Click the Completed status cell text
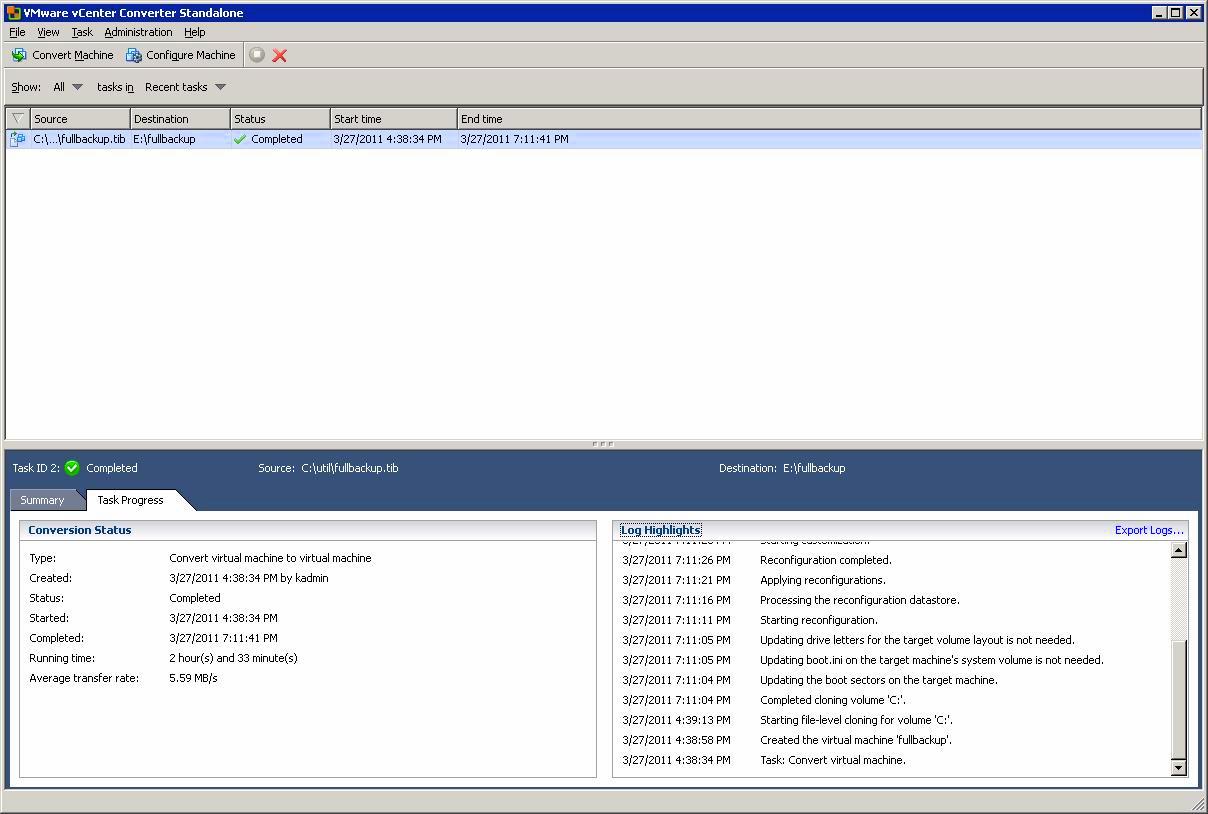The image size is (1208, 814). point(277,139)
